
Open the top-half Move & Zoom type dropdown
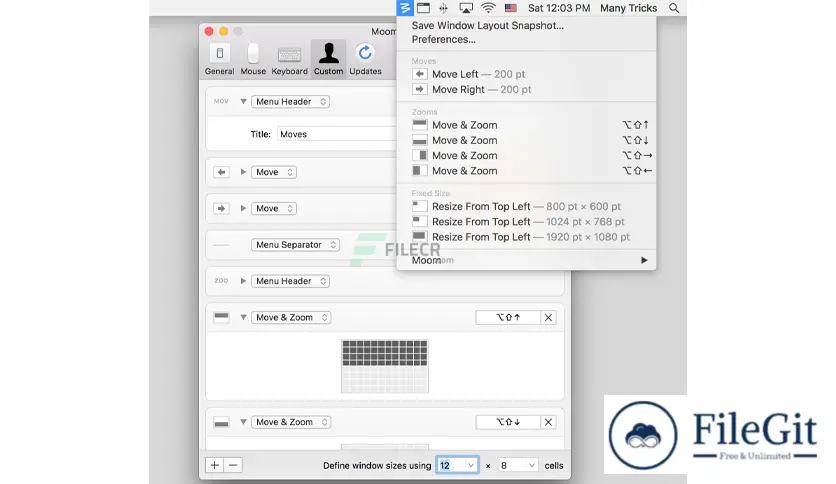pos(291,317)
